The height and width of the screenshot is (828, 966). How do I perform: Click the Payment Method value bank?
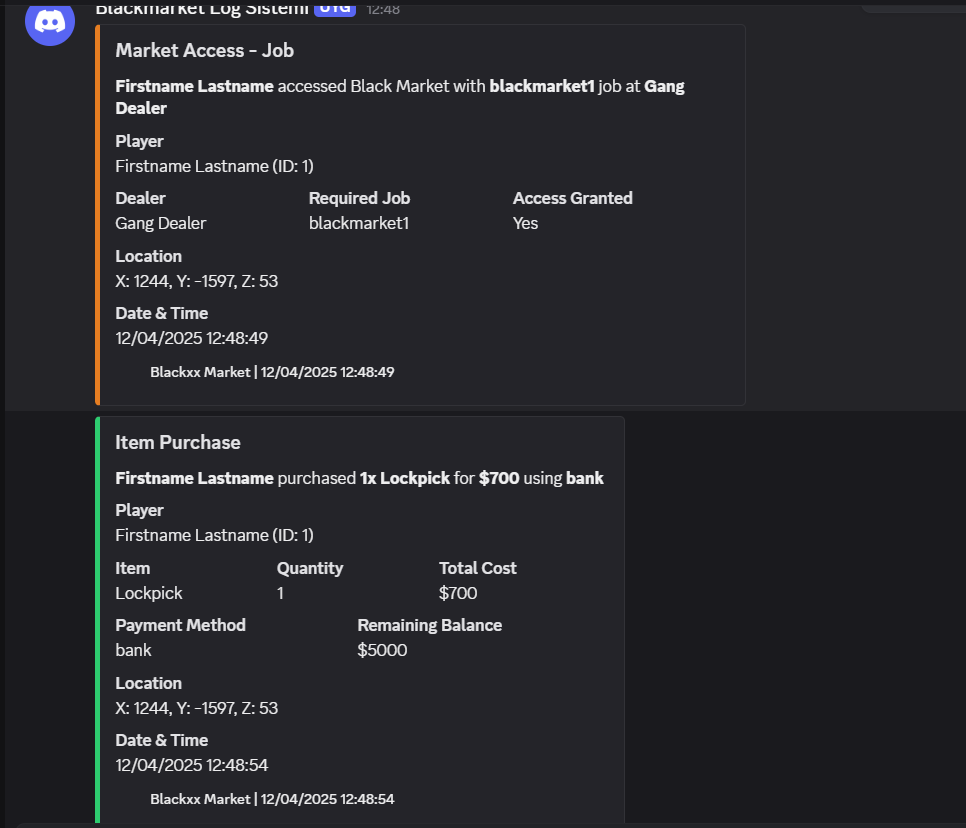coord(133,651)
